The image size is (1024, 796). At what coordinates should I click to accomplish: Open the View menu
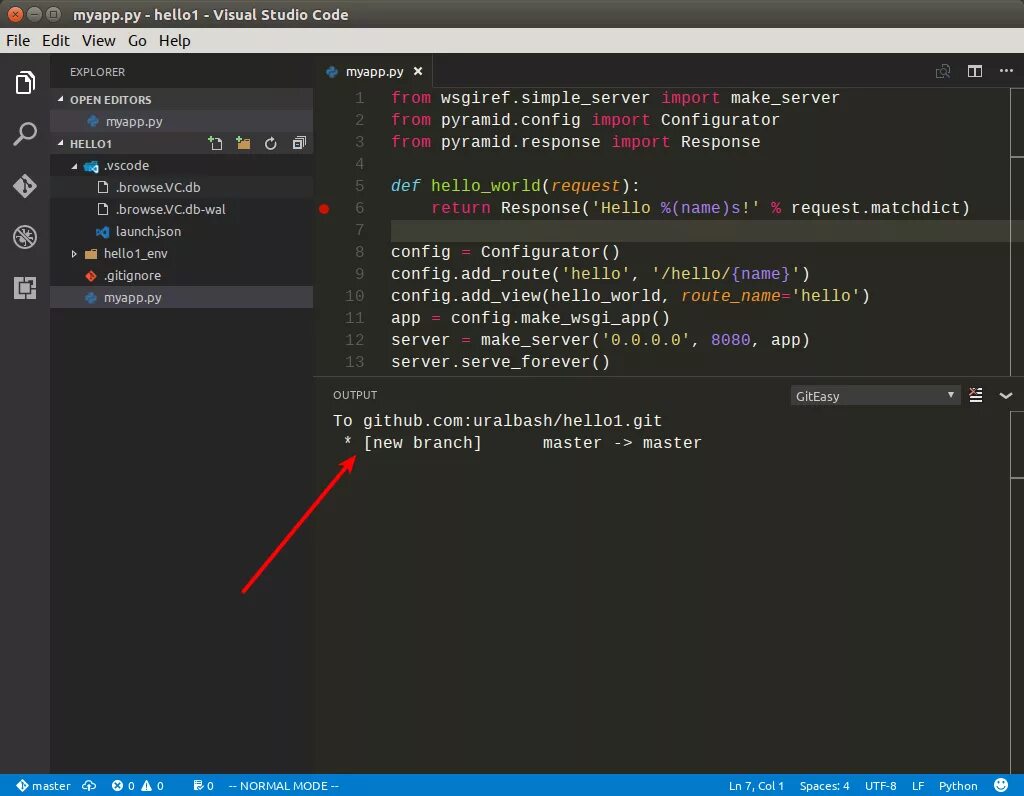[99, 40]
